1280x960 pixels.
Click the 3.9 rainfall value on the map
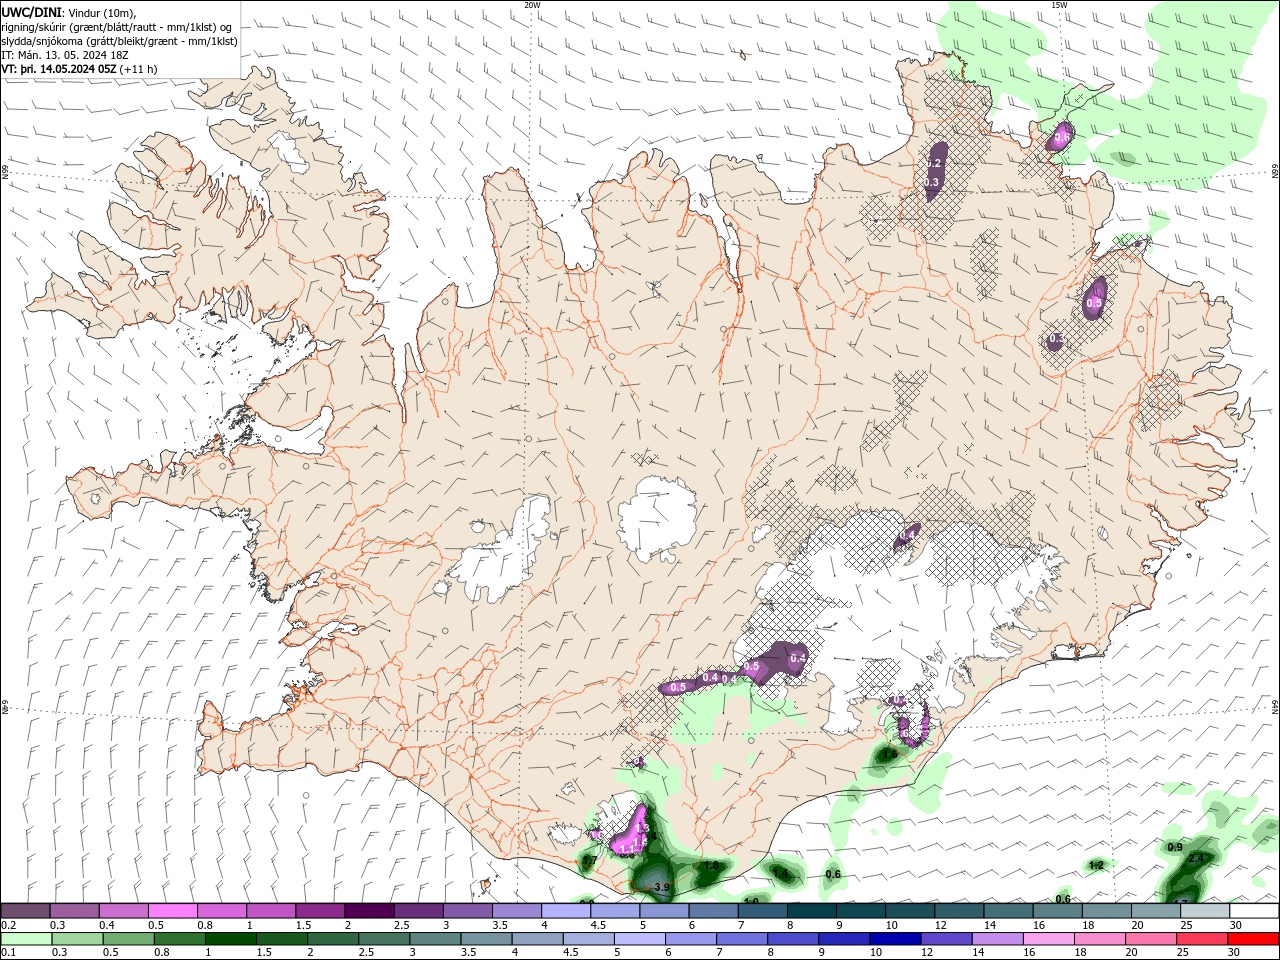coord(661,887)
